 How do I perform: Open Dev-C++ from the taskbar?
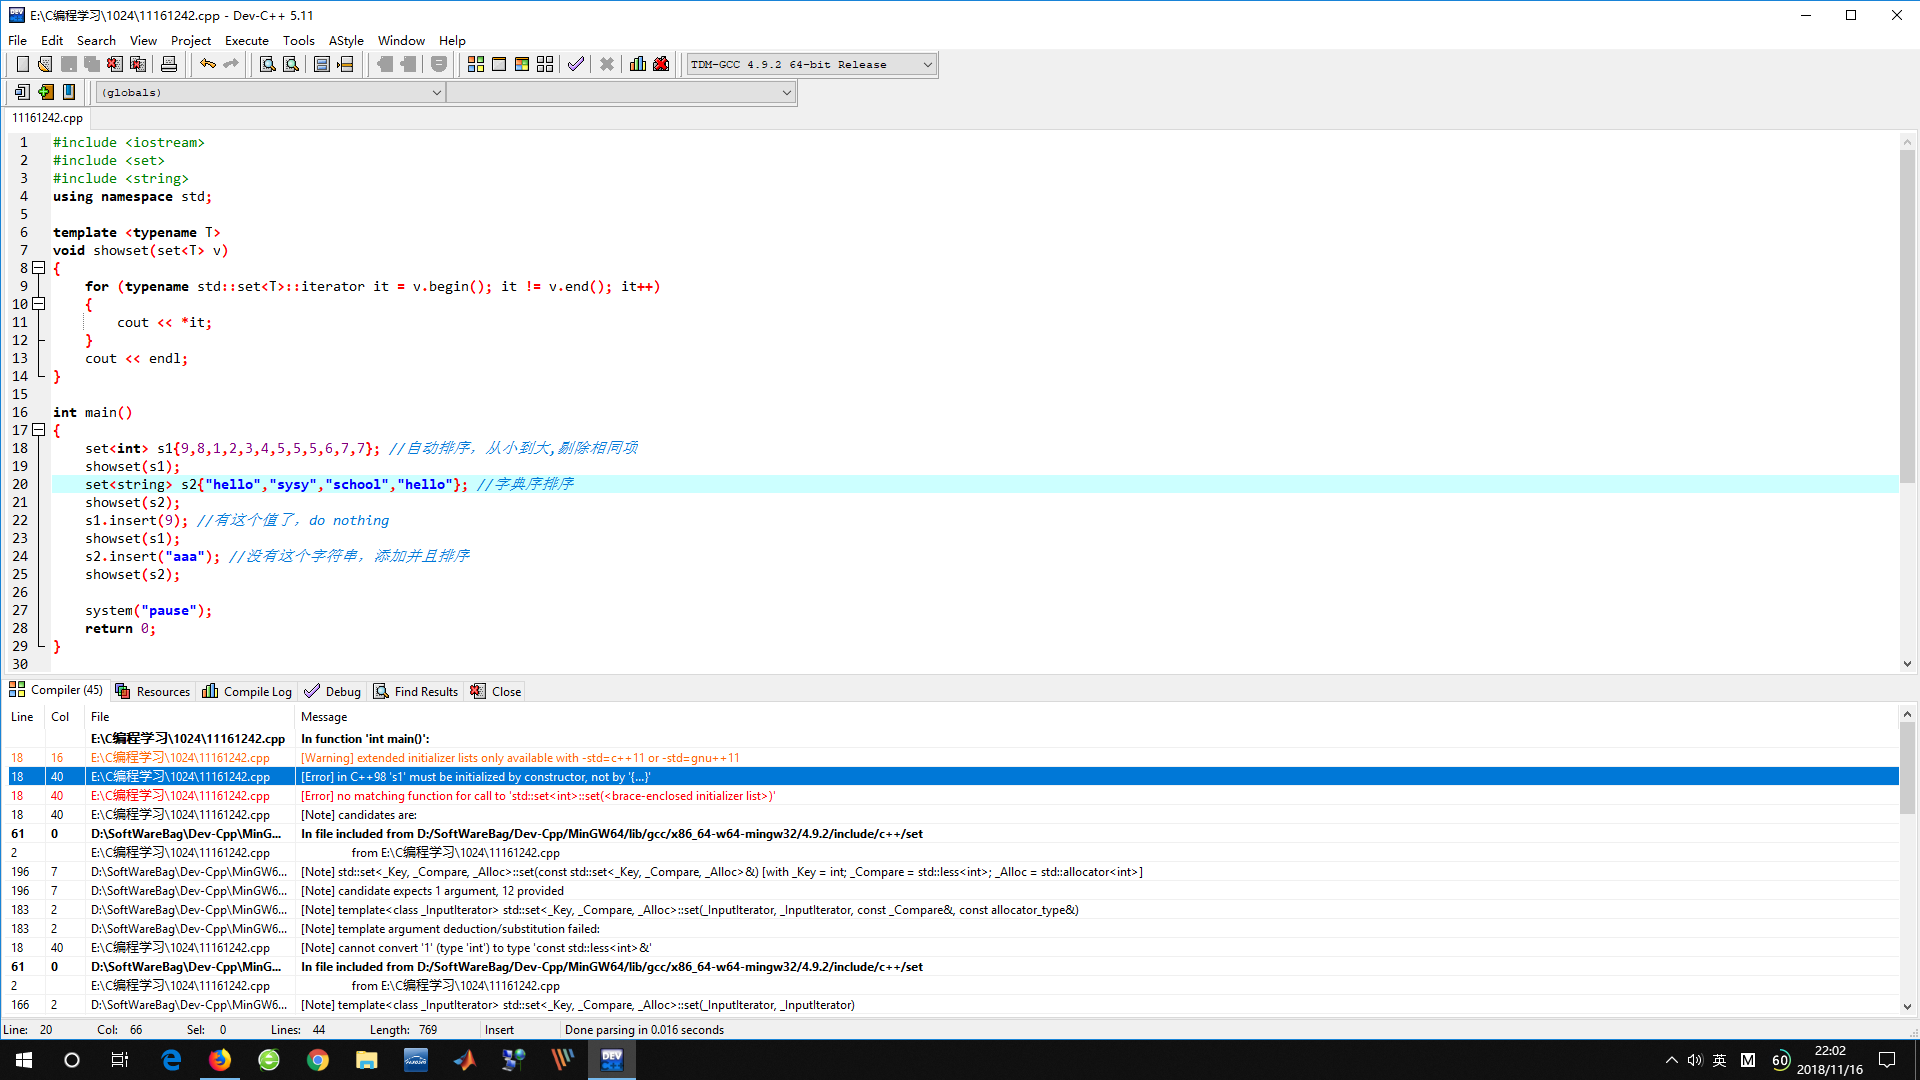pyautogui.click(x=612, y=1060)
